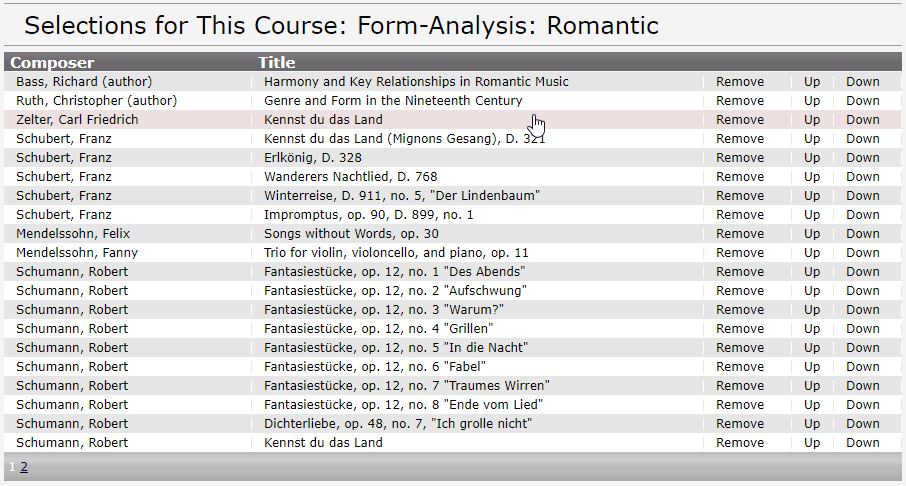Move Songs without Words, op. 30 up

click(x=812, y=234)
